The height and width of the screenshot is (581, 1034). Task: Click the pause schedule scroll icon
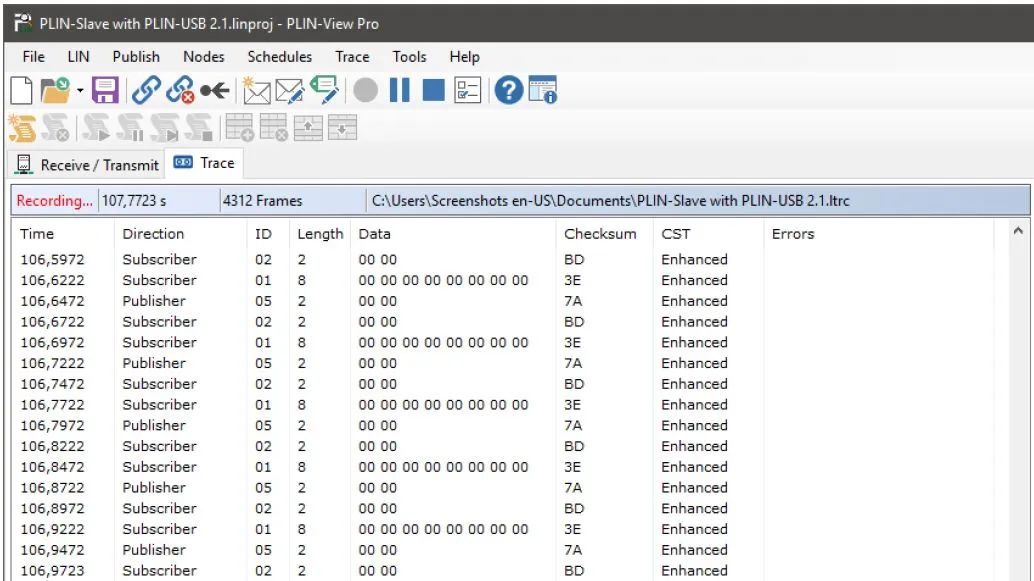[130, 128]
